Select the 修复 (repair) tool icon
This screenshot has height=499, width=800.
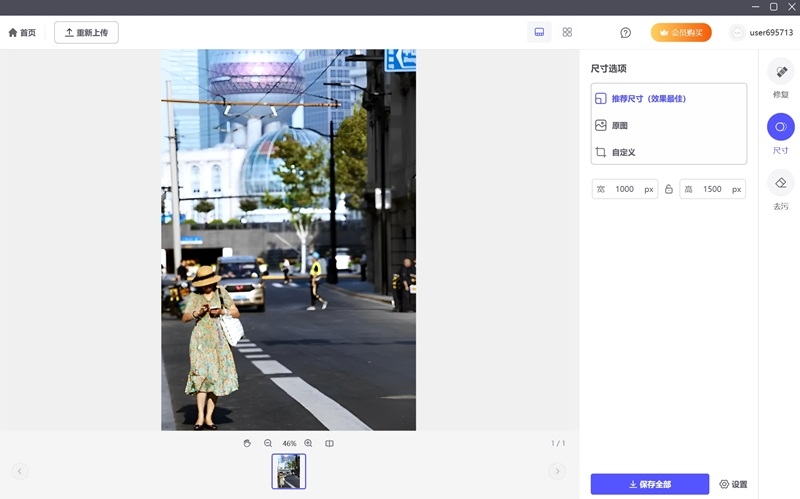click(781, 73)
